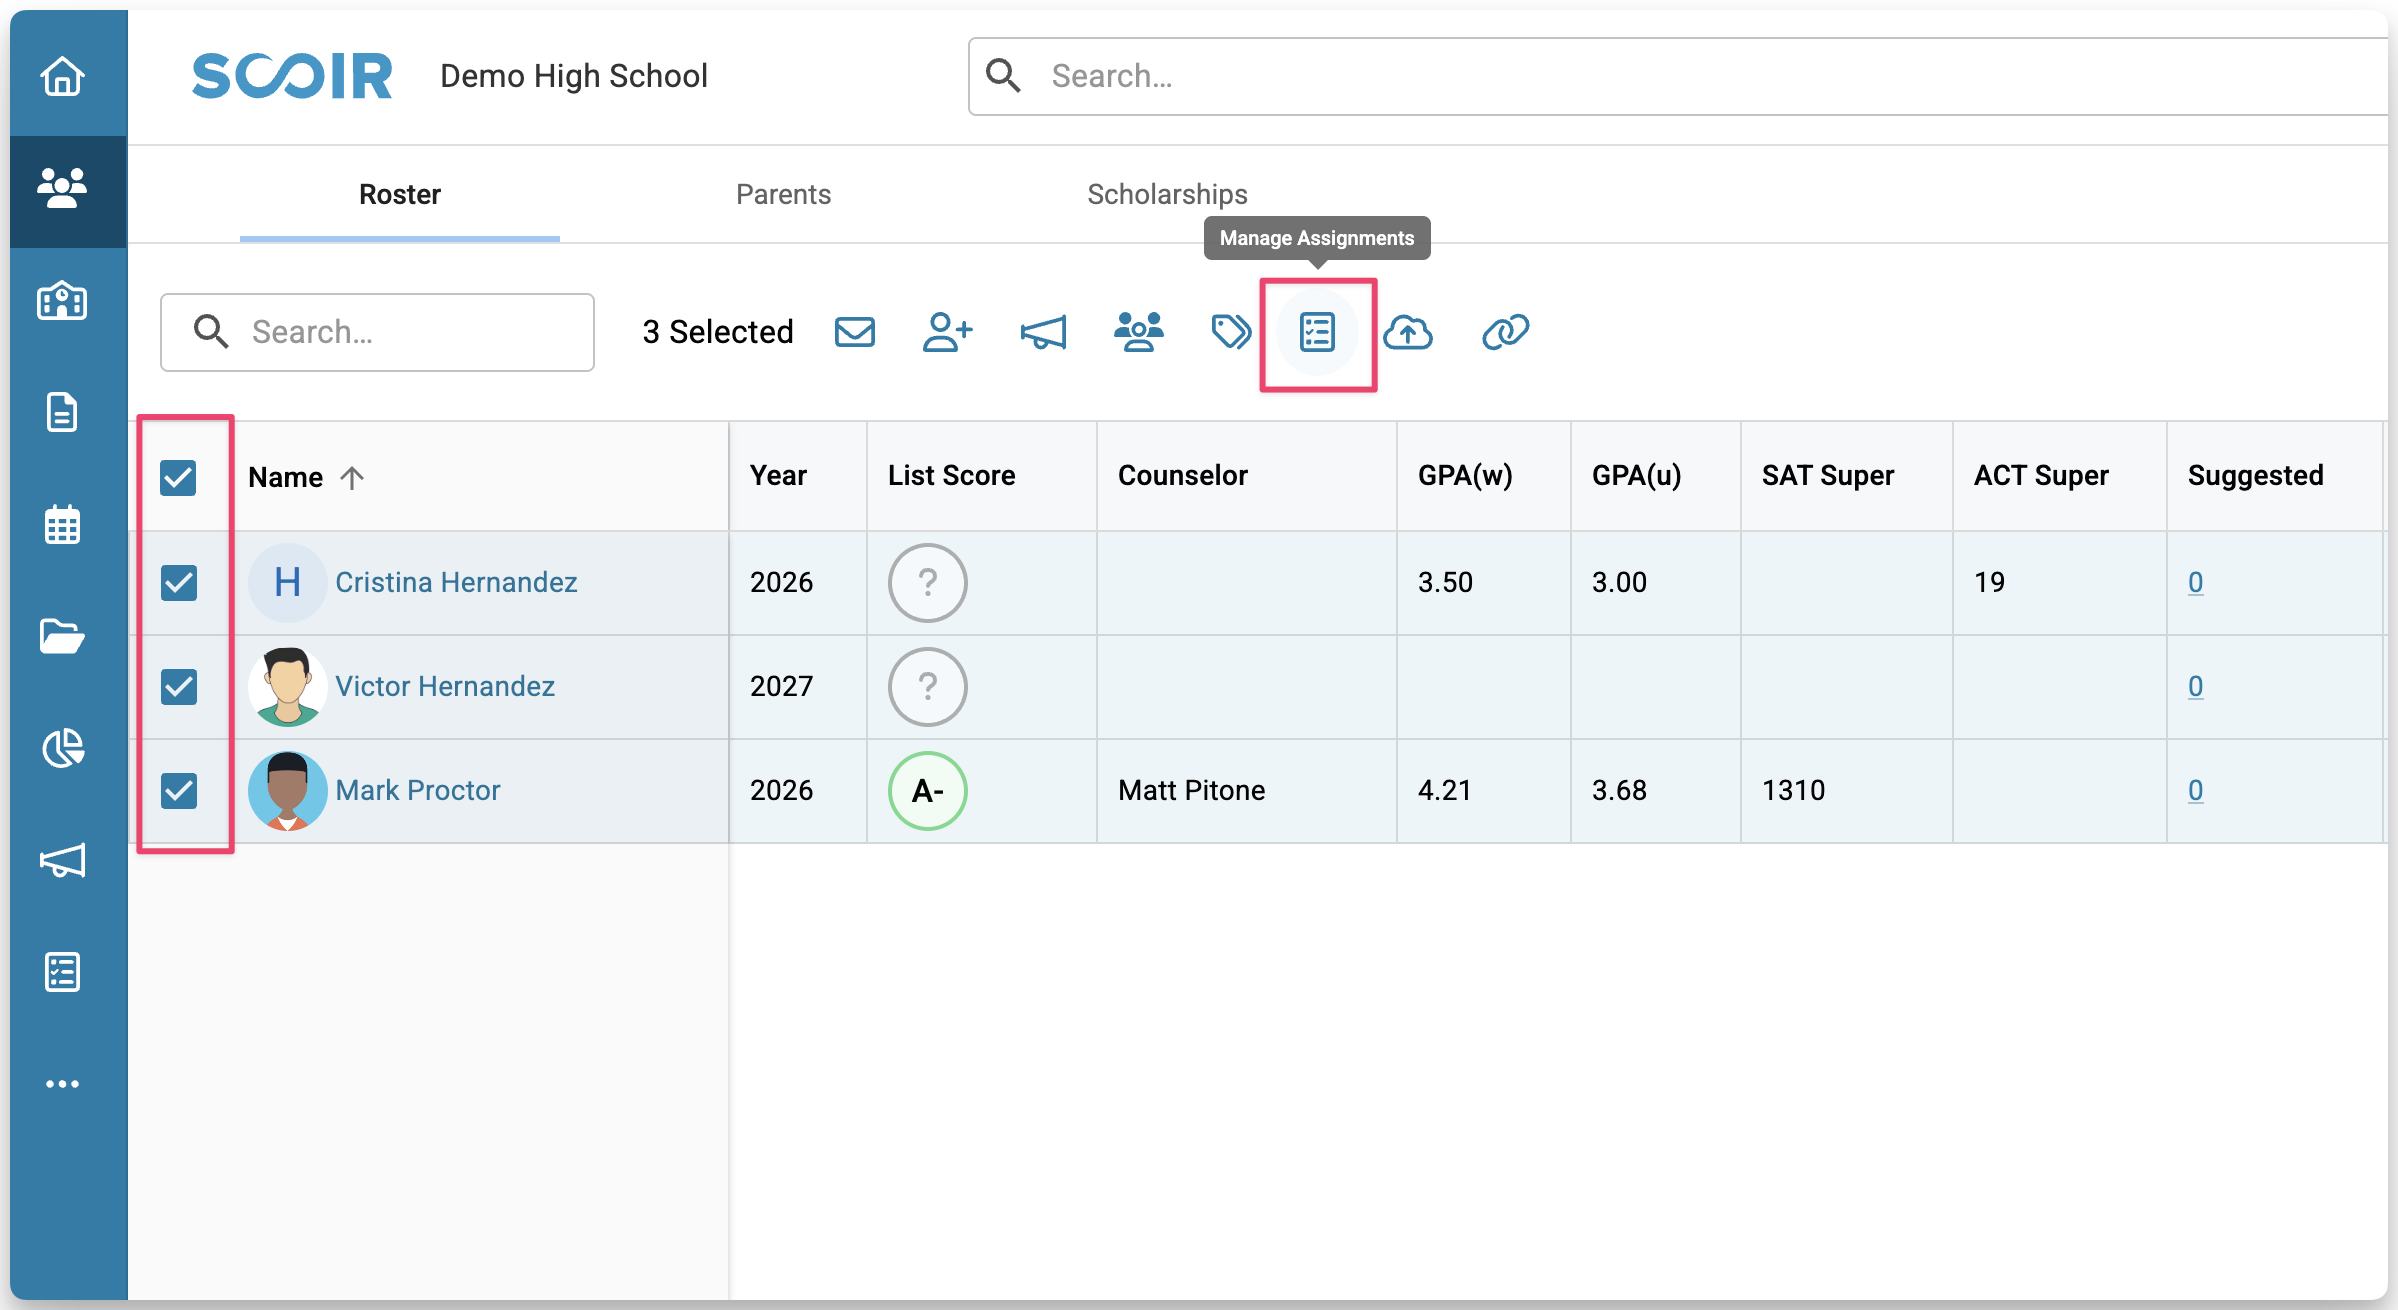Click the tags icon in toolbar
2398x1310 pixels.
[1230, 332]
